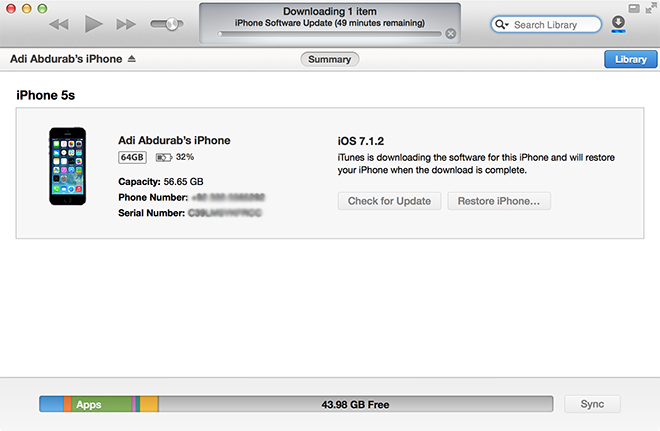Image resolution: width=660 pixels, height=431 pixels.
Task: Click the Sync button
Action: tap(592, 404)
